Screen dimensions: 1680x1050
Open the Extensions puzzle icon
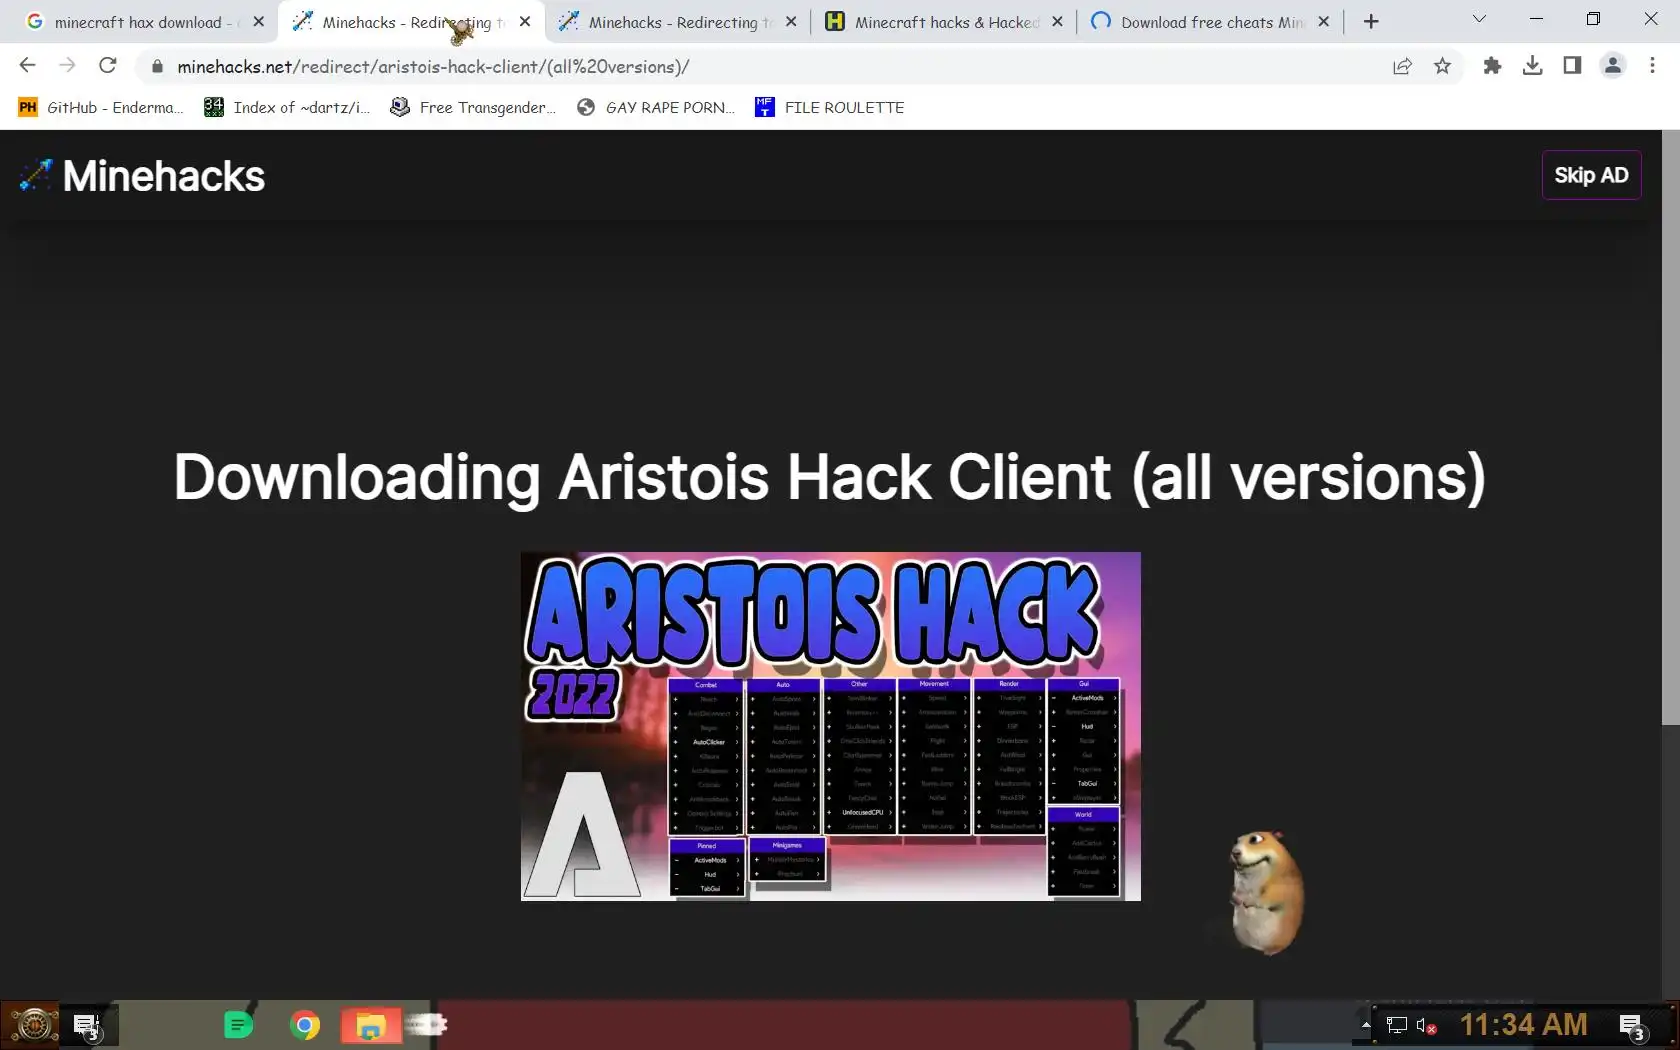pyautogui.click(x=1492, y=66)
